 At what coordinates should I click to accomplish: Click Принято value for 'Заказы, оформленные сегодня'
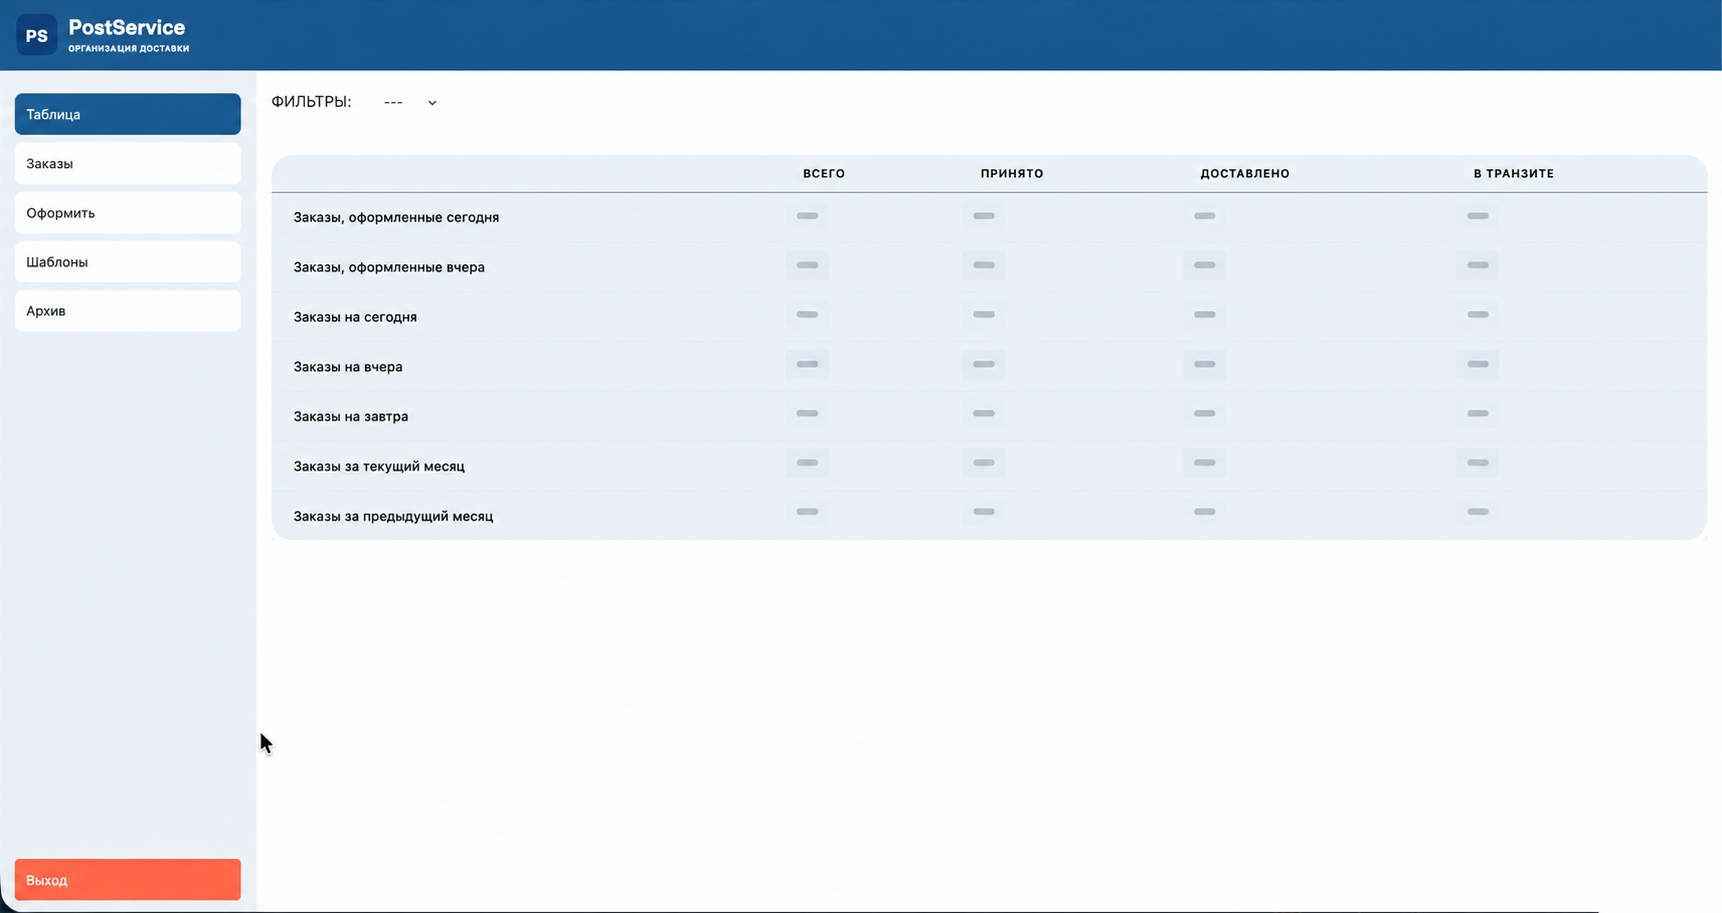[x=984, y=216]
